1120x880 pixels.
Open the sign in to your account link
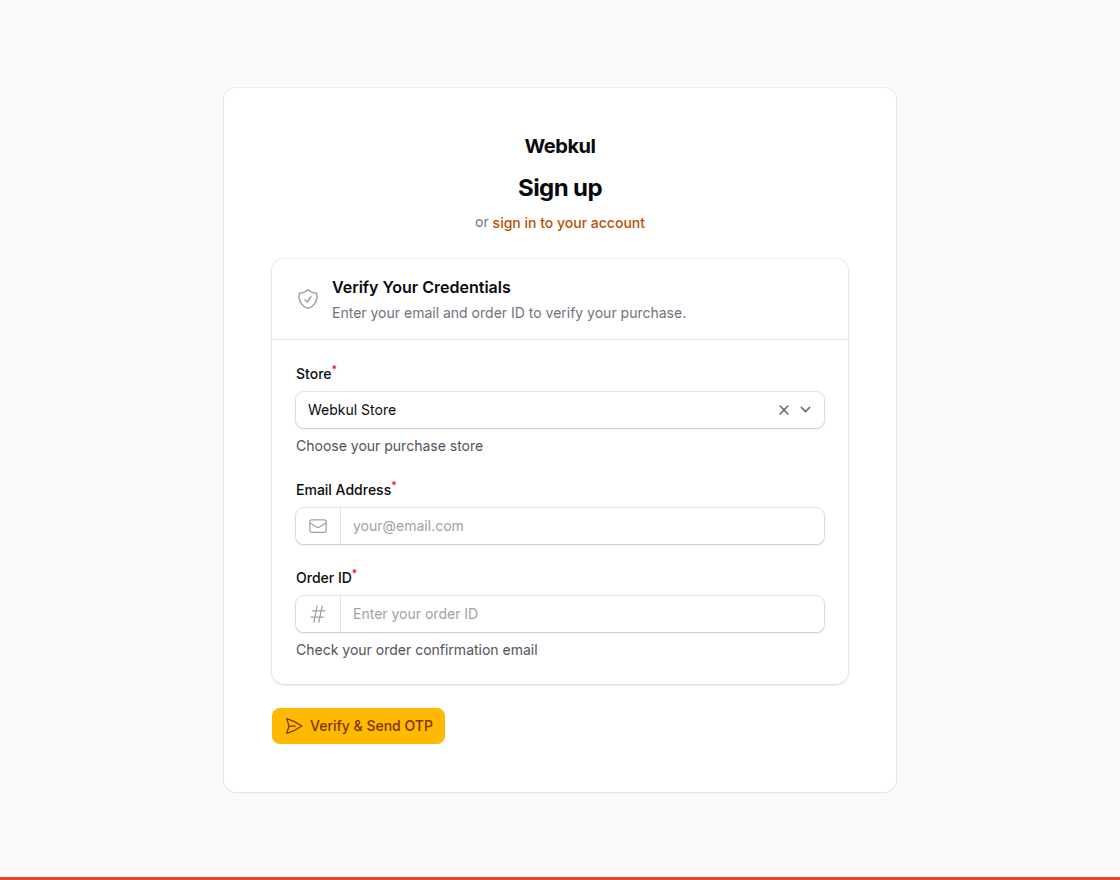click(x=568, y=222)
